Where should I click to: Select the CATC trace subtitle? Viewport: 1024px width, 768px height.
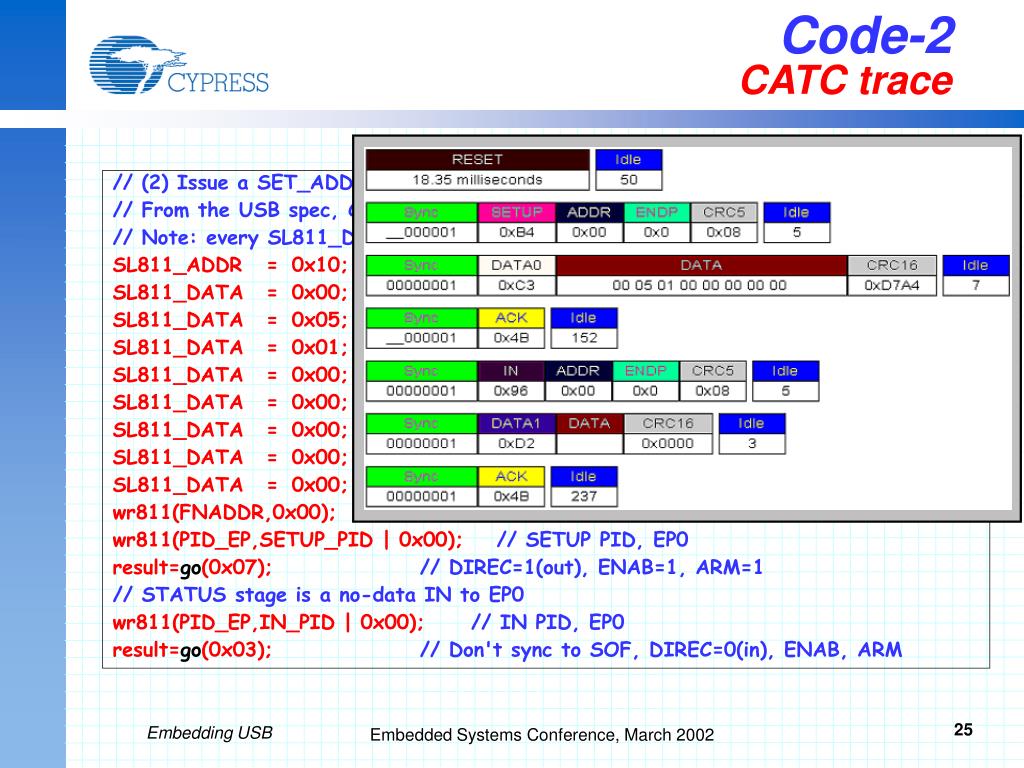tap(846, 80)
